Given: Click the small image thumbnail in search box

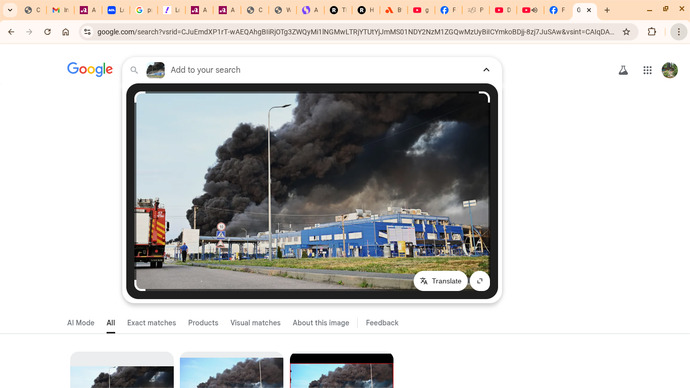Looking at the screenshot, I should point(155,70).
